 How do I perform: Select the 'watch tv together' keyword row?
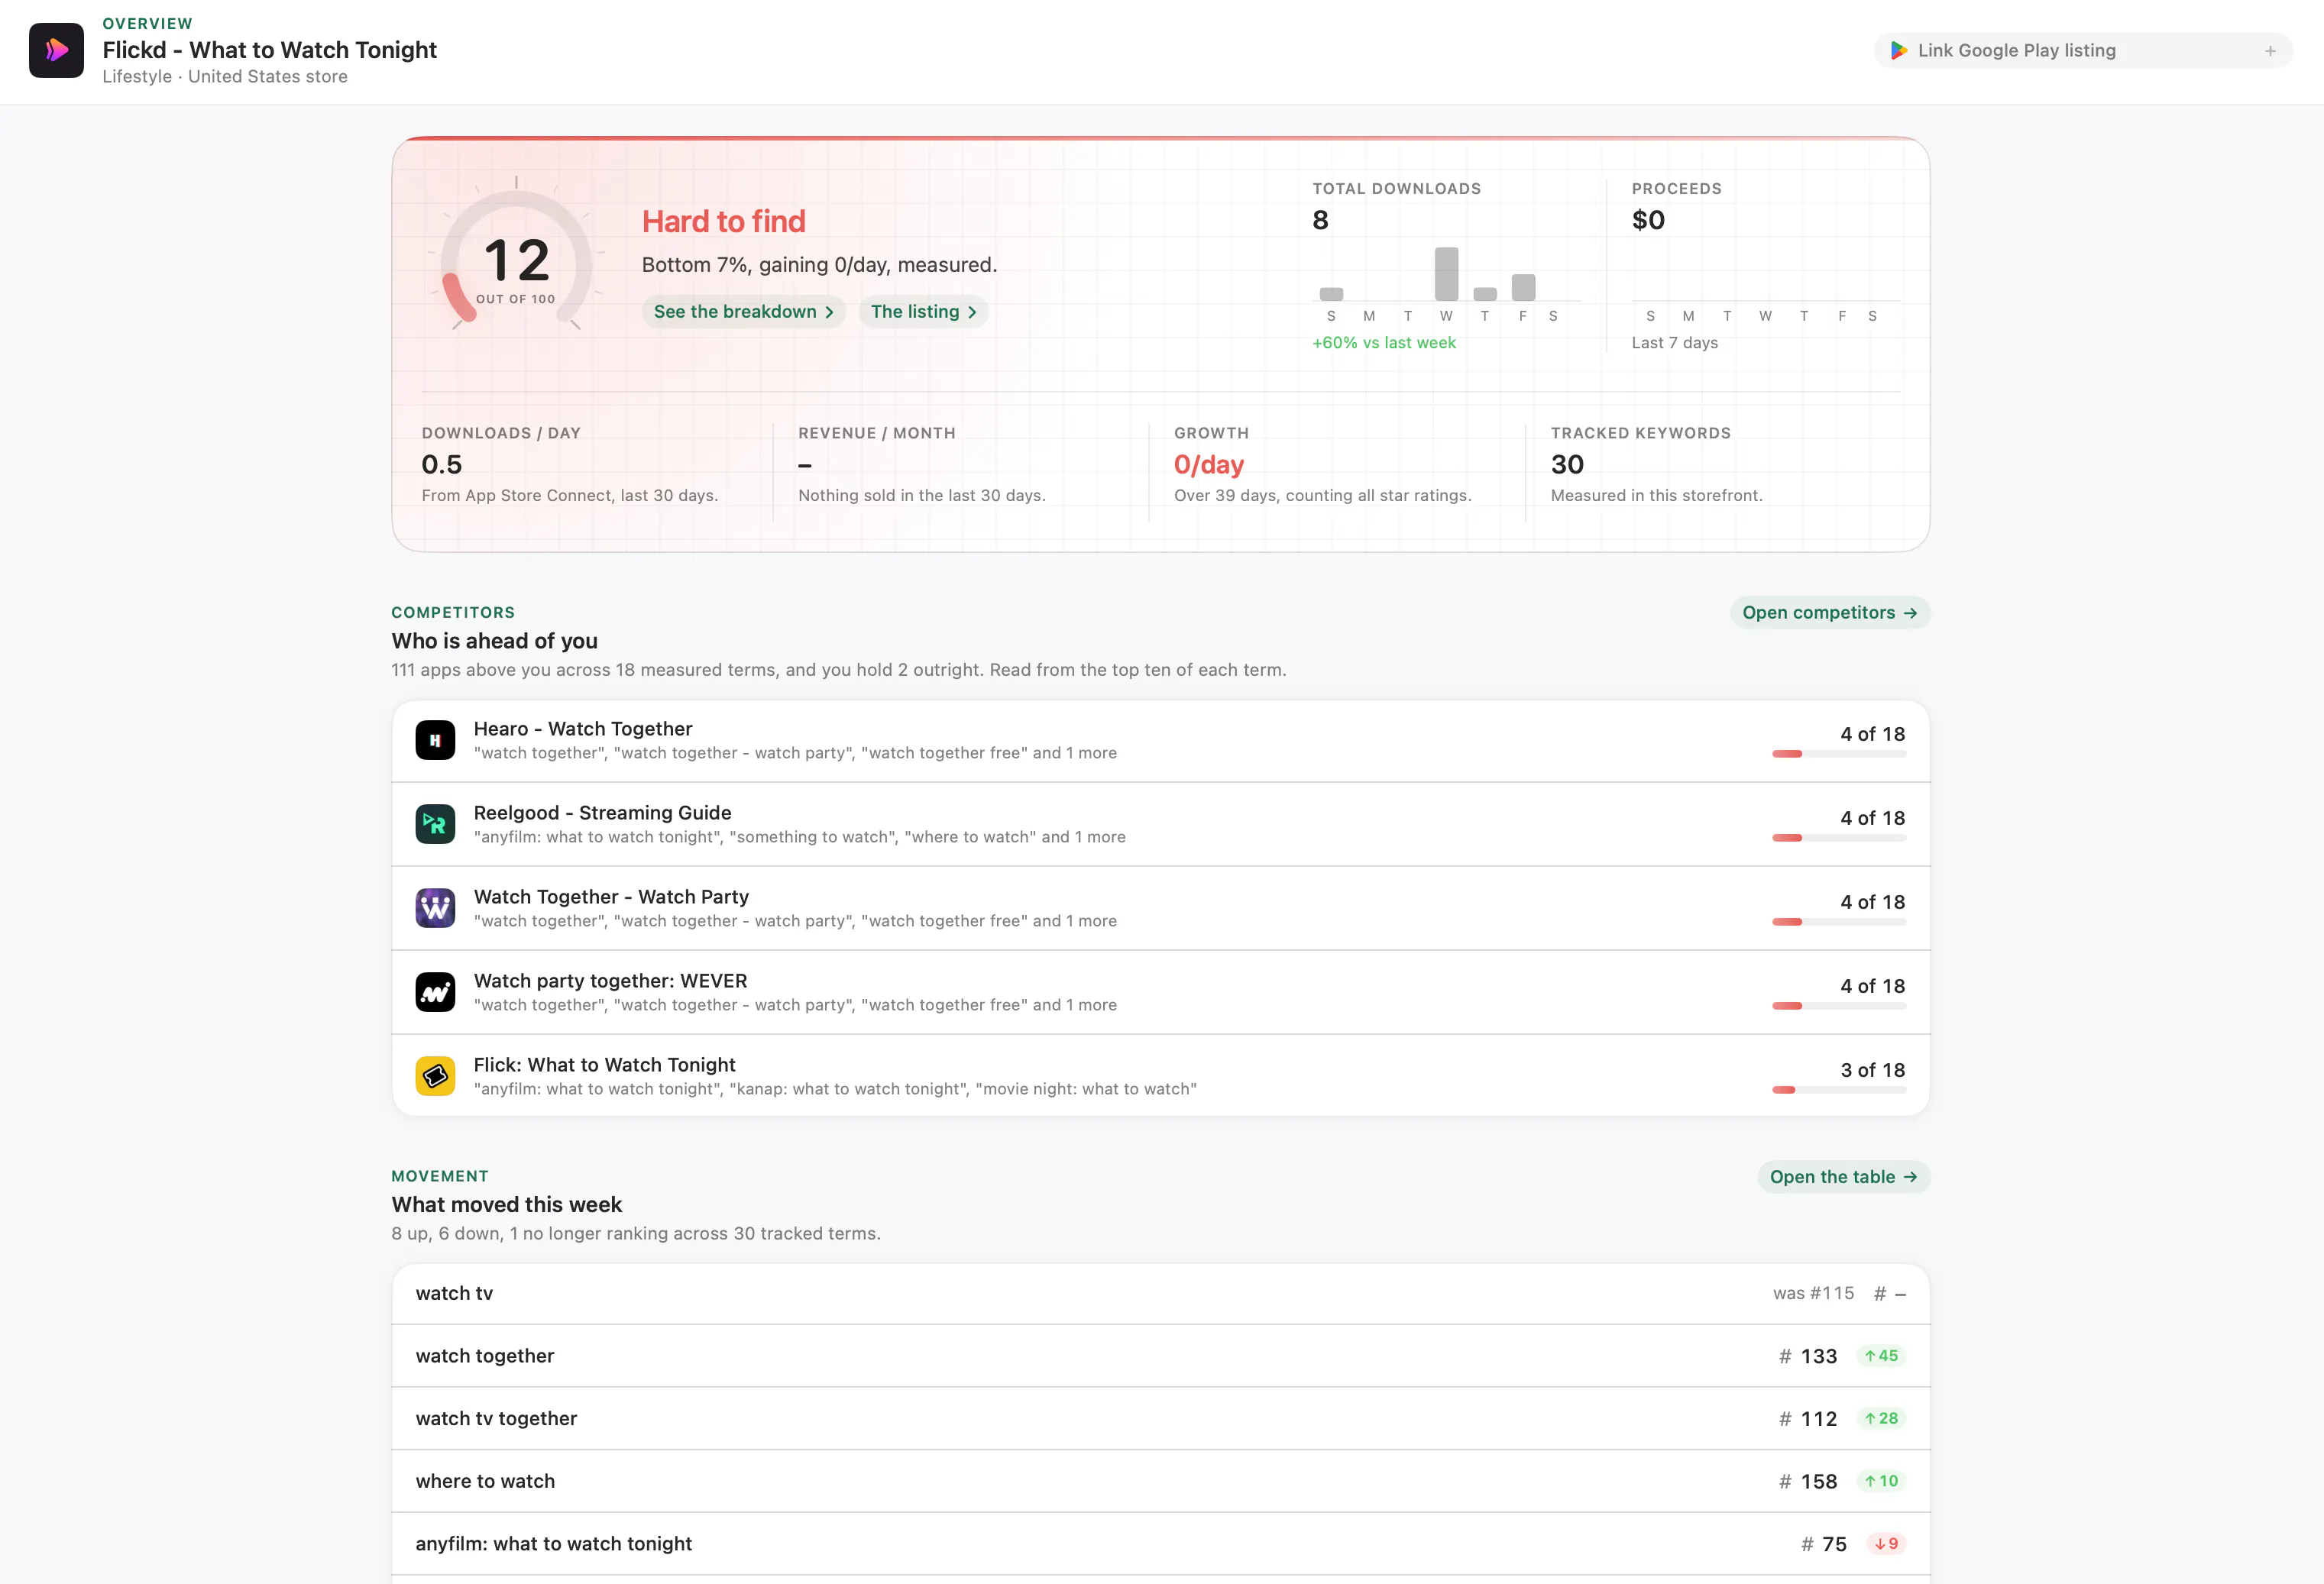[x=1160, y=1419]
